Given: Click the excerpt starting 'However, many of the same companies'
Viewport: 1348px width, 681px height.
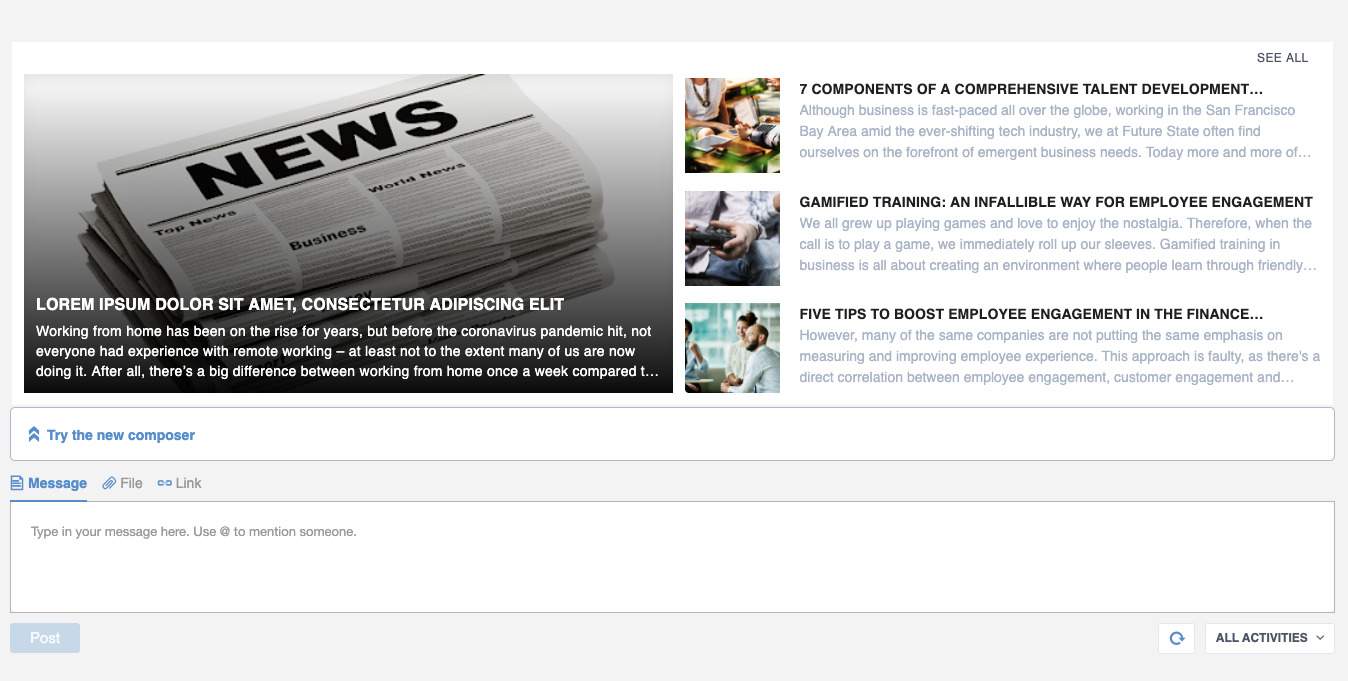Looking at the screenshot, I should tap(1060, 356).
